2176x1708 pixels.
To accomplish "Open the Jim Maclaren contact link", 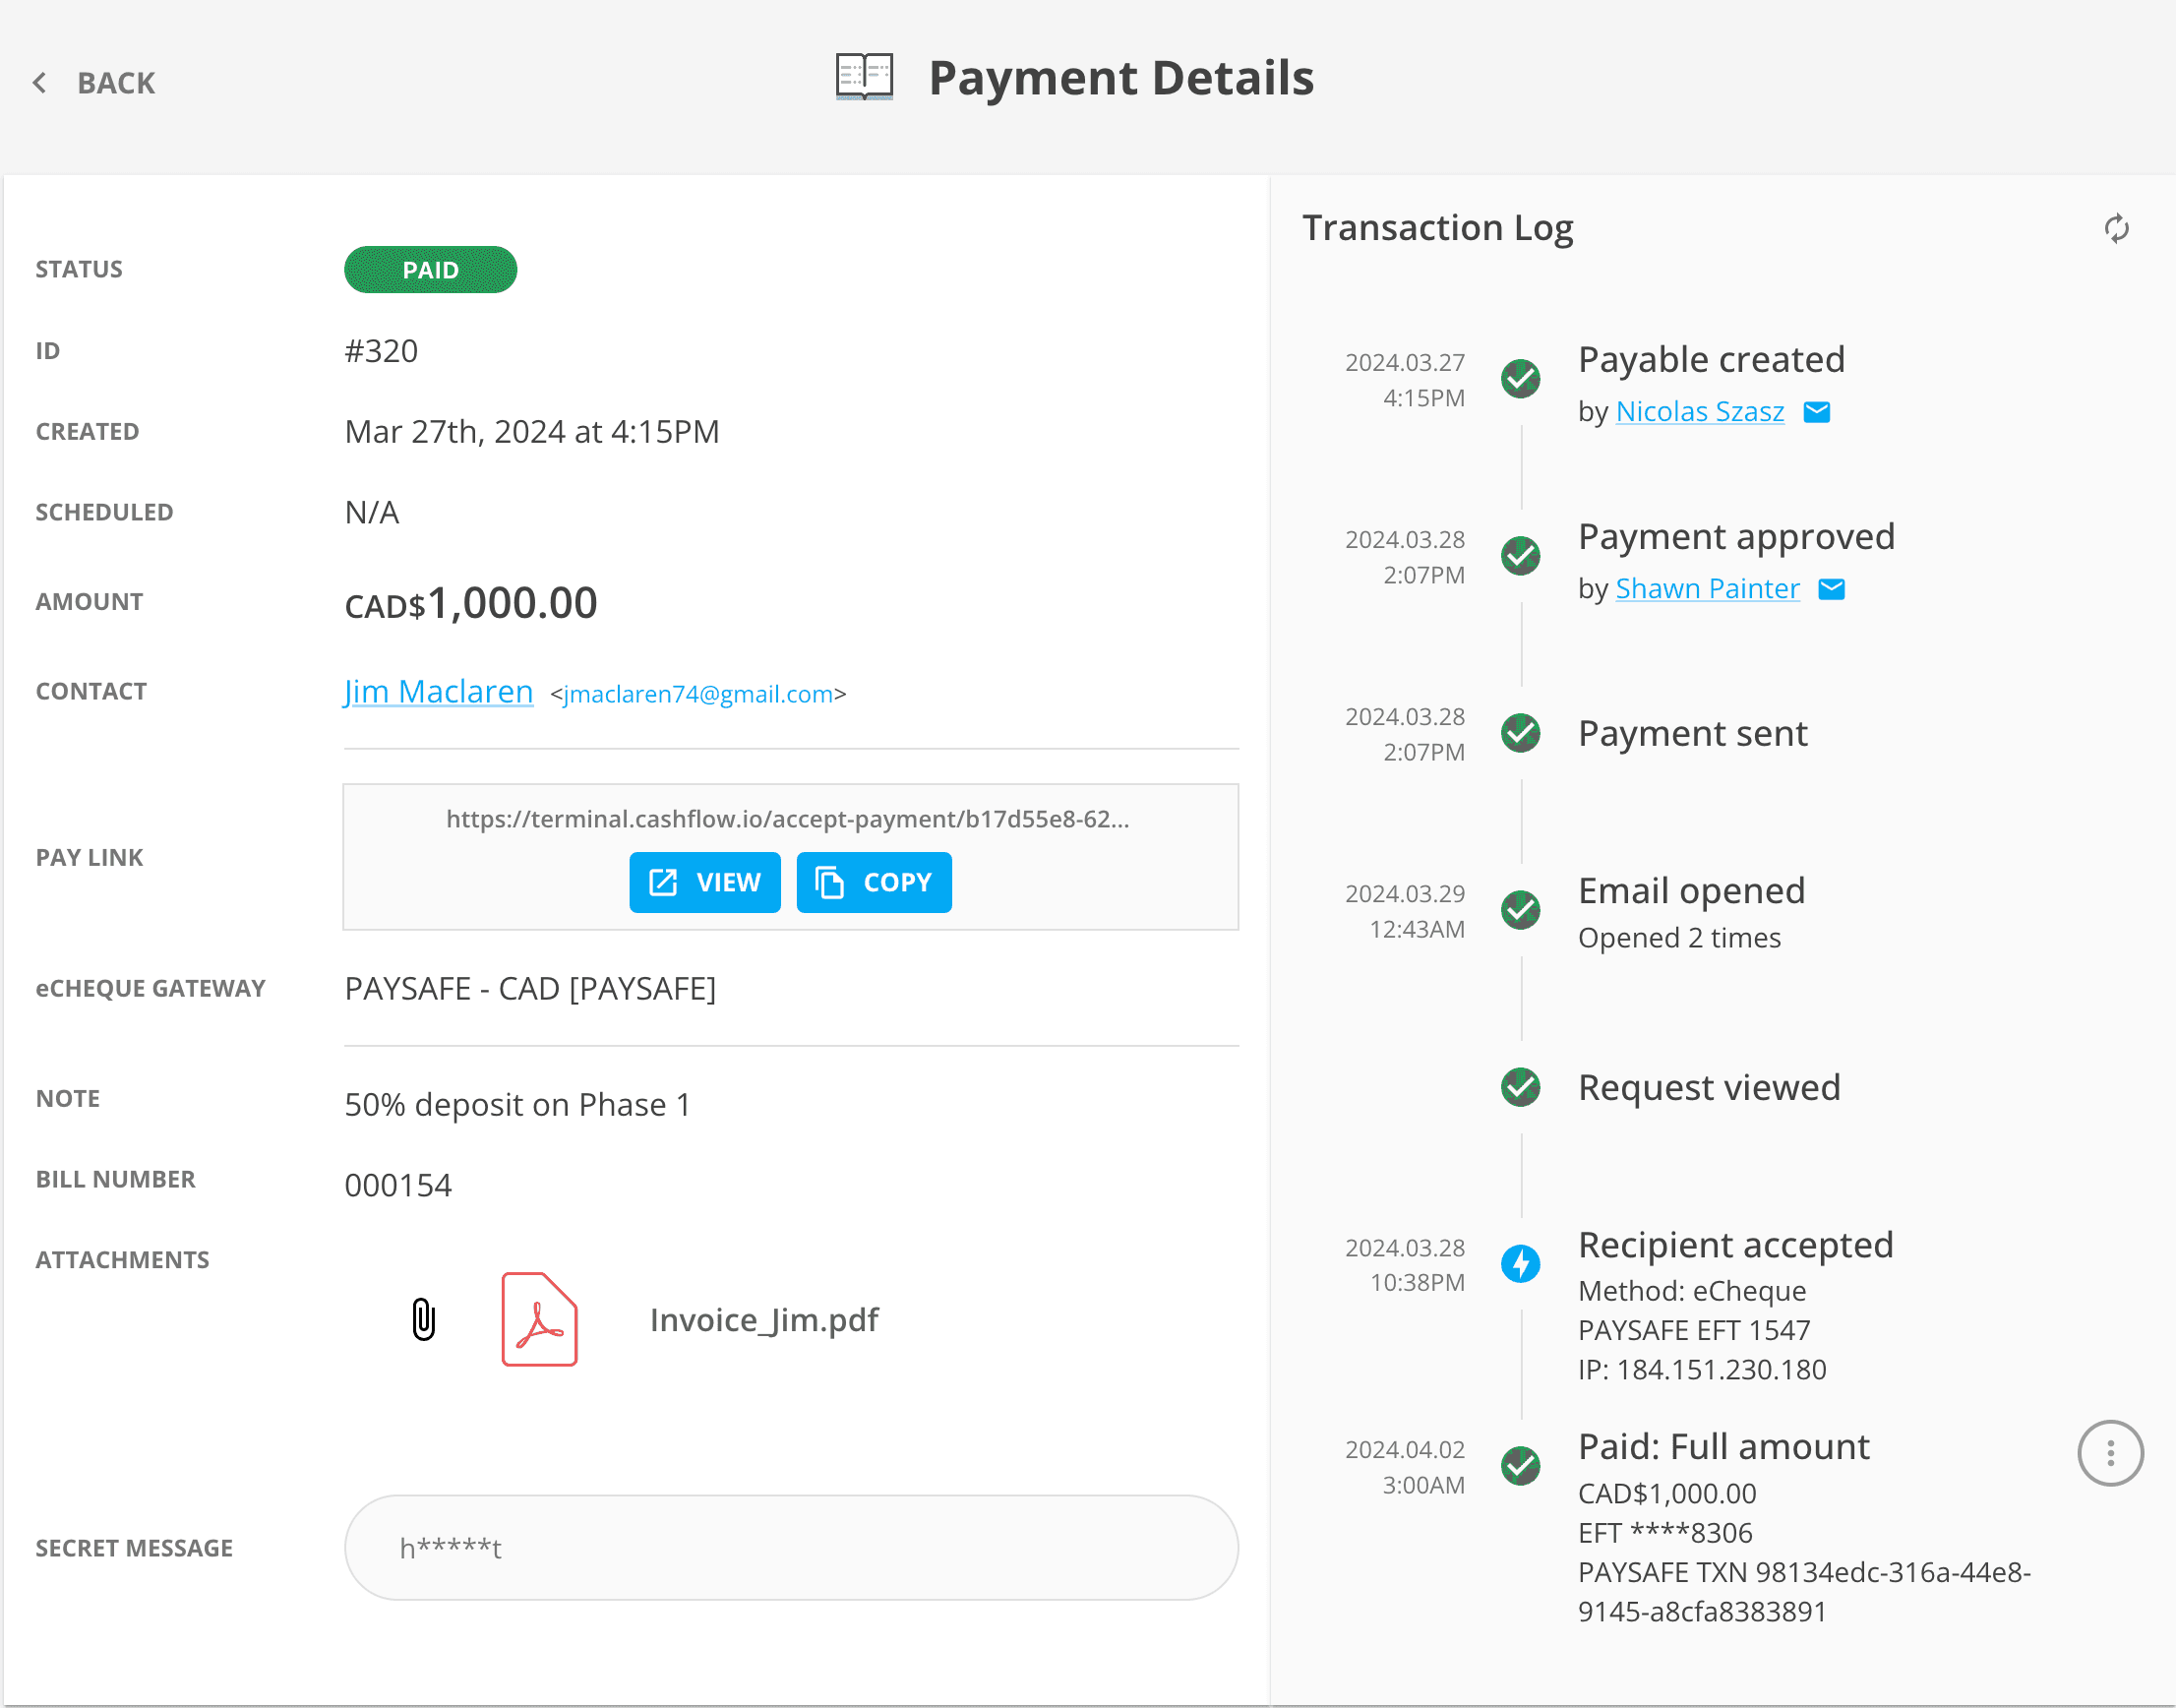I will click(438, 692).
